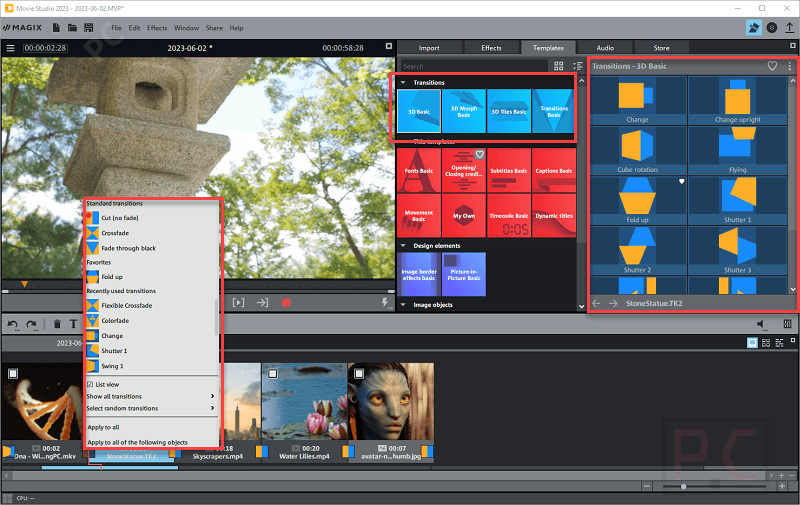Open the preview monitor hamburger menu
Viewport: 800px width, 505px height.
10,48
